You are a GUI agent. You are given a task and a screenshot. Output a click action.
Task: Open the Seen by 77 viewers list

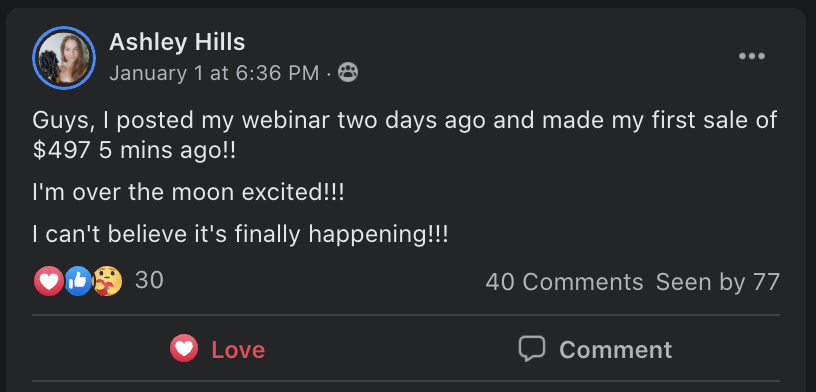coord(718,282)
